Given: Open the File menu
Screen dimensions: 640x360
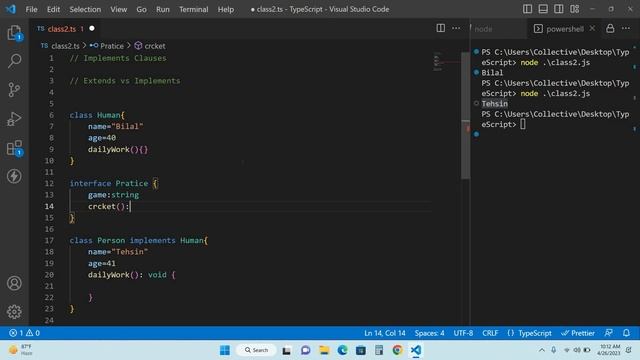Looking at the screenshot, I should pos(31,9).
